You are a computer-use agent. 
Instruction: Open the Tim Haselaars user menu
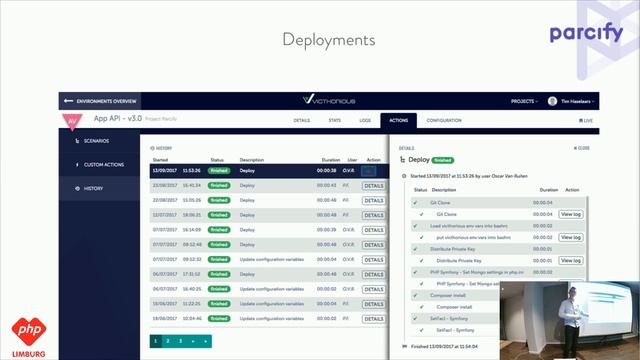pos(577,101)
